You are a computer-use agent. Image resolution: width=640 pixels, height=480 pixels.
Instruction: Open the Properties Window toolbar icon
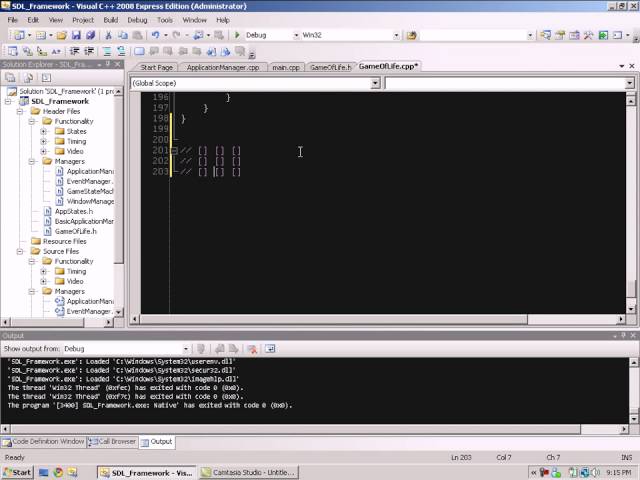click(x=560, y=35)
